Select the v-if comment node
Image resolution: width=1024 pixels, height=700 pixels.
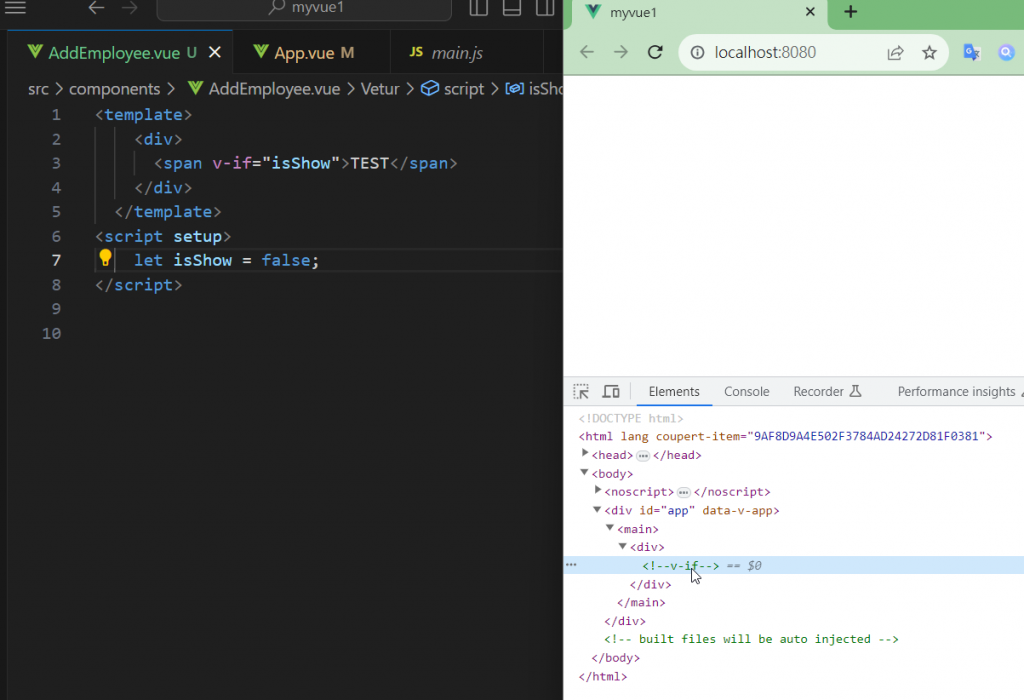680,565
